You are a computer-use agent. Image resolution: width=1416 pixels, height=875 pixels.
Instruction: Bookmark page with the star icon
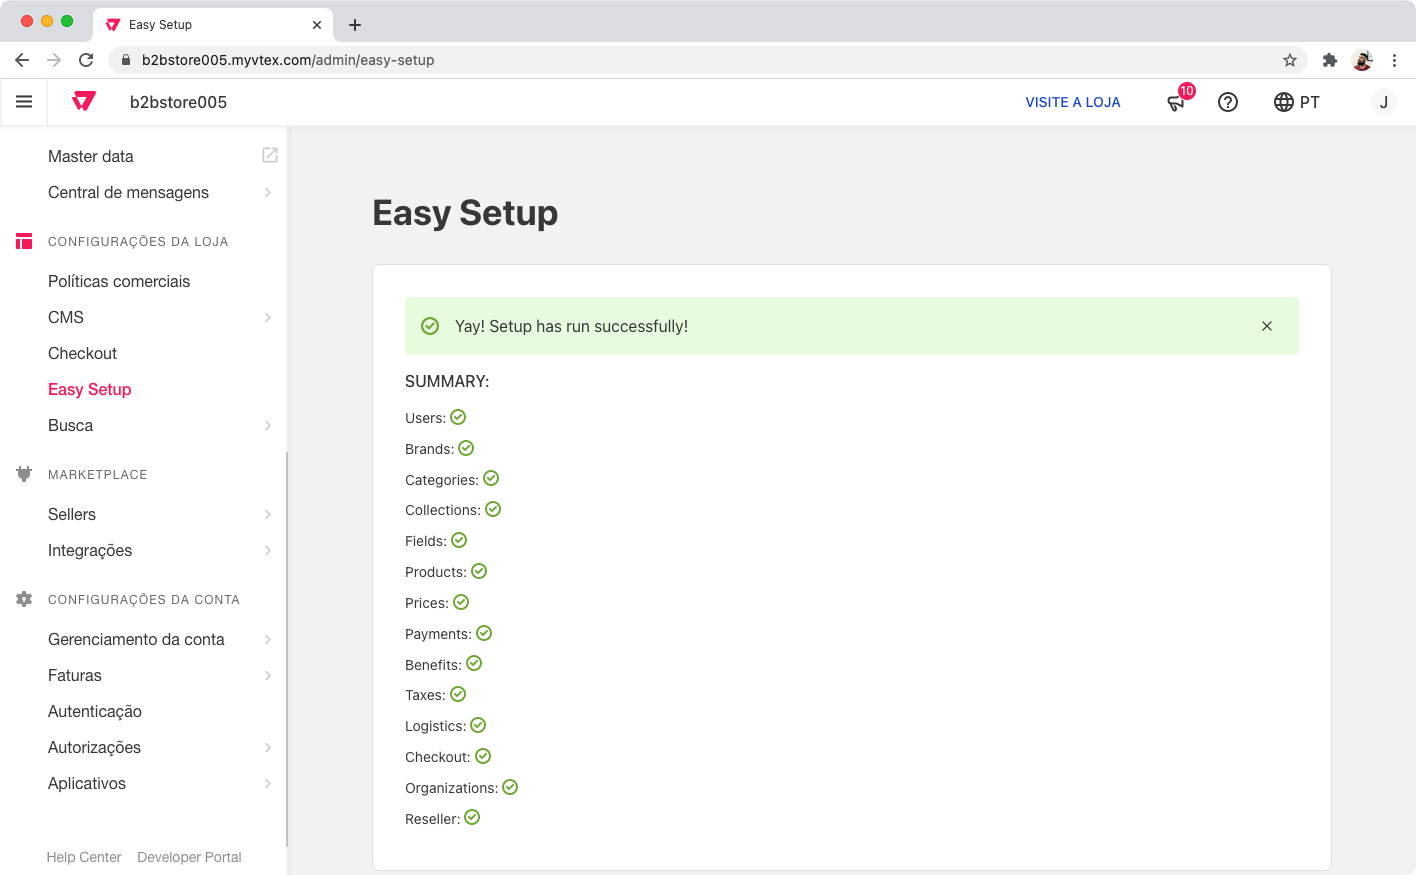pyautogui.click(x=1290, y=60)
